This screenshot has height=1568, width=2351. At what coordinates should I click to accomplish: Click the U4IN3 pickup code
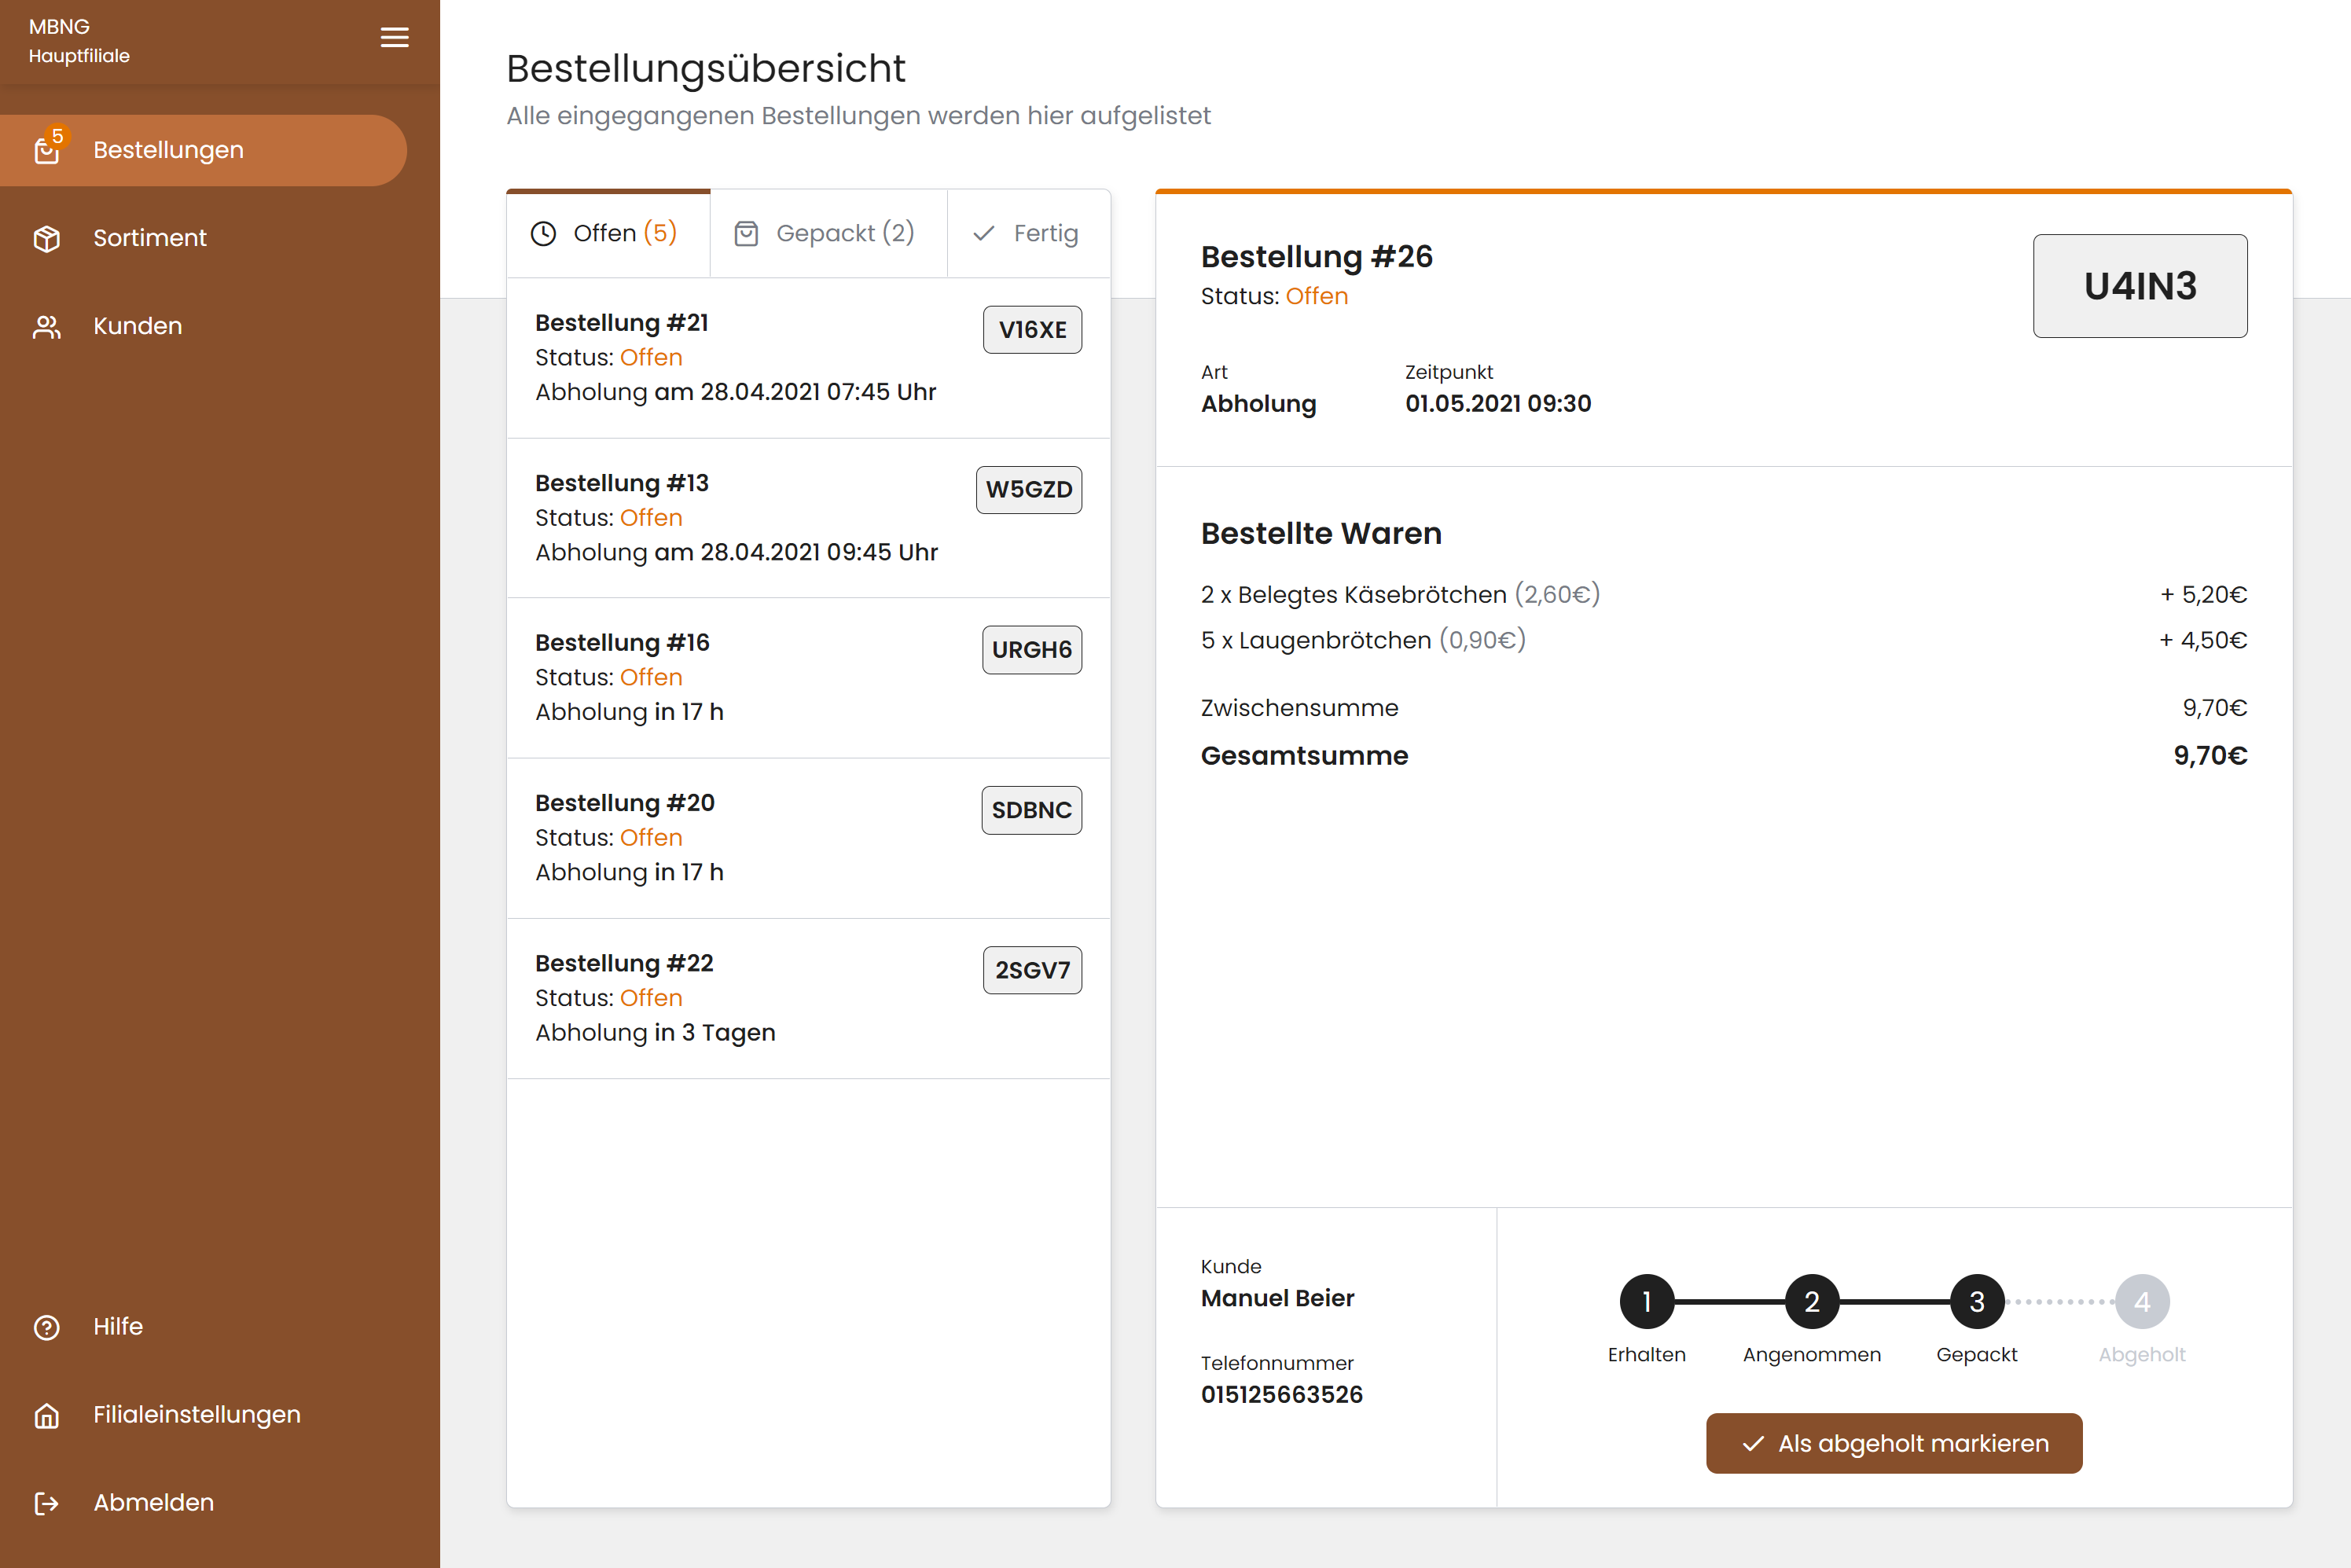[2140, 286]
